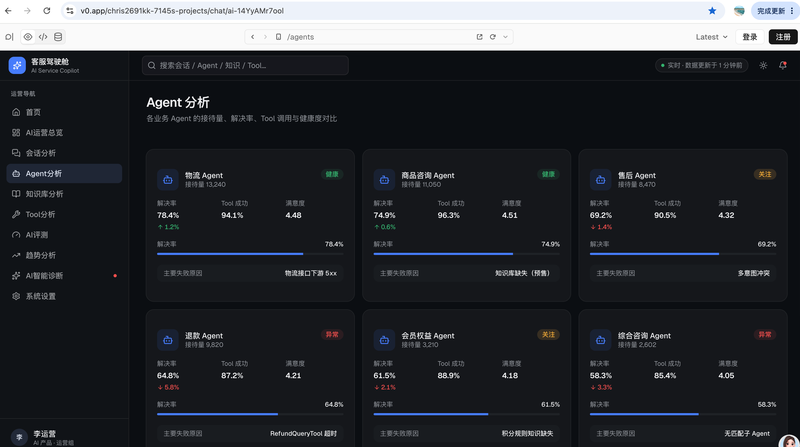800x447 pixels.
Task: Refresh the preview frame
Action: [493, 37]
